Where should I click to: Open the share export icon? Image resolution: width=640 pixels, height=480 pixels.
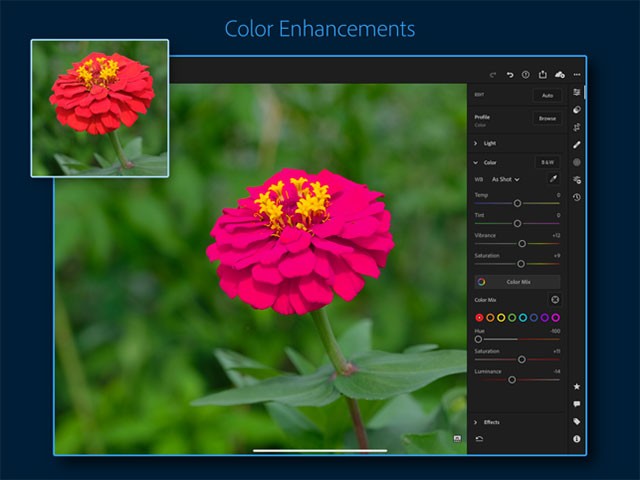[x=542, y=75]
